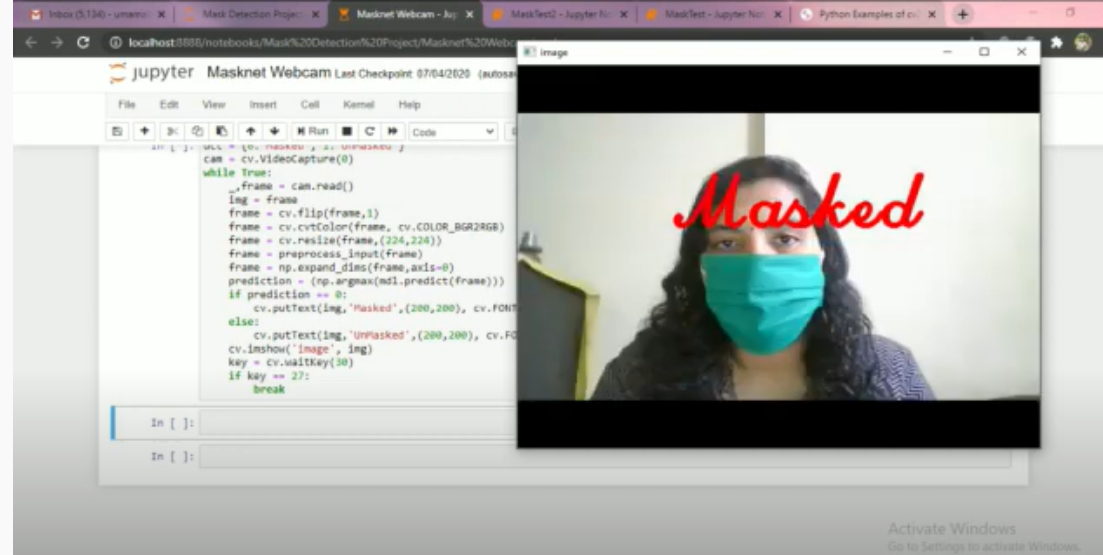Open a new browser tab

pyautogui.click(x=962, y=14)
